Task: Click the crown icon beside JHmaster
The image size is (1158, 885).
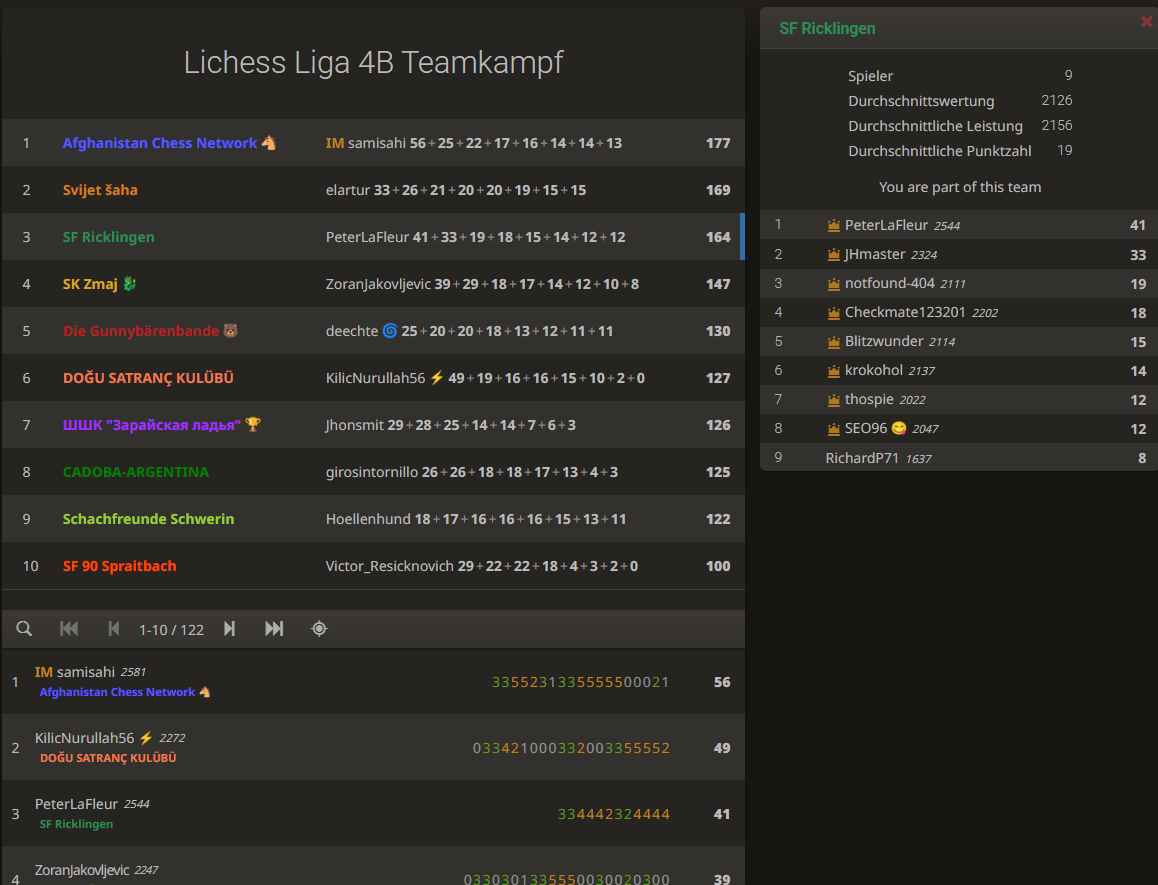Action: pyautogui.click(x=834, y=255)
